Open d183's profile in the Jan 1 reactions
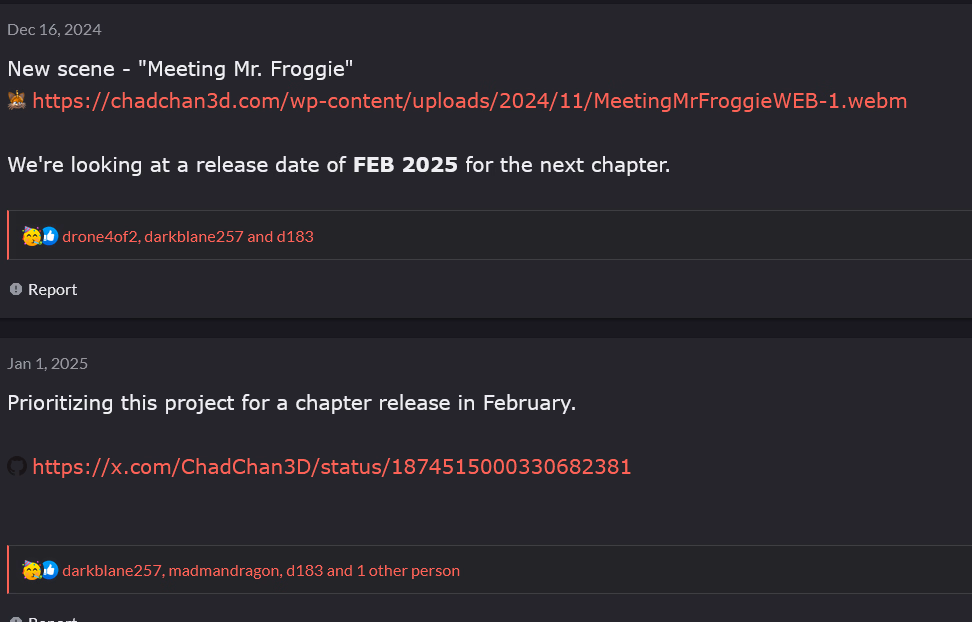The width and height of the screenshot is (972, 622). tap(304, 571)
